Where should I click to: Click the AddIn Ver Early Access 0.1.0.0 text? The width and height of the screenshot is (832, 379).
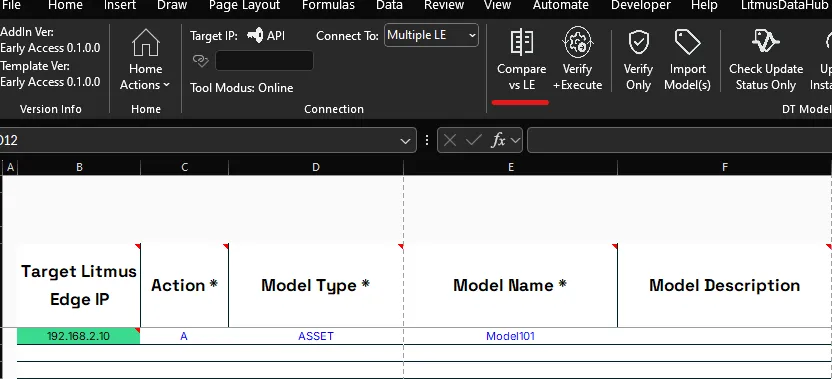50,40
